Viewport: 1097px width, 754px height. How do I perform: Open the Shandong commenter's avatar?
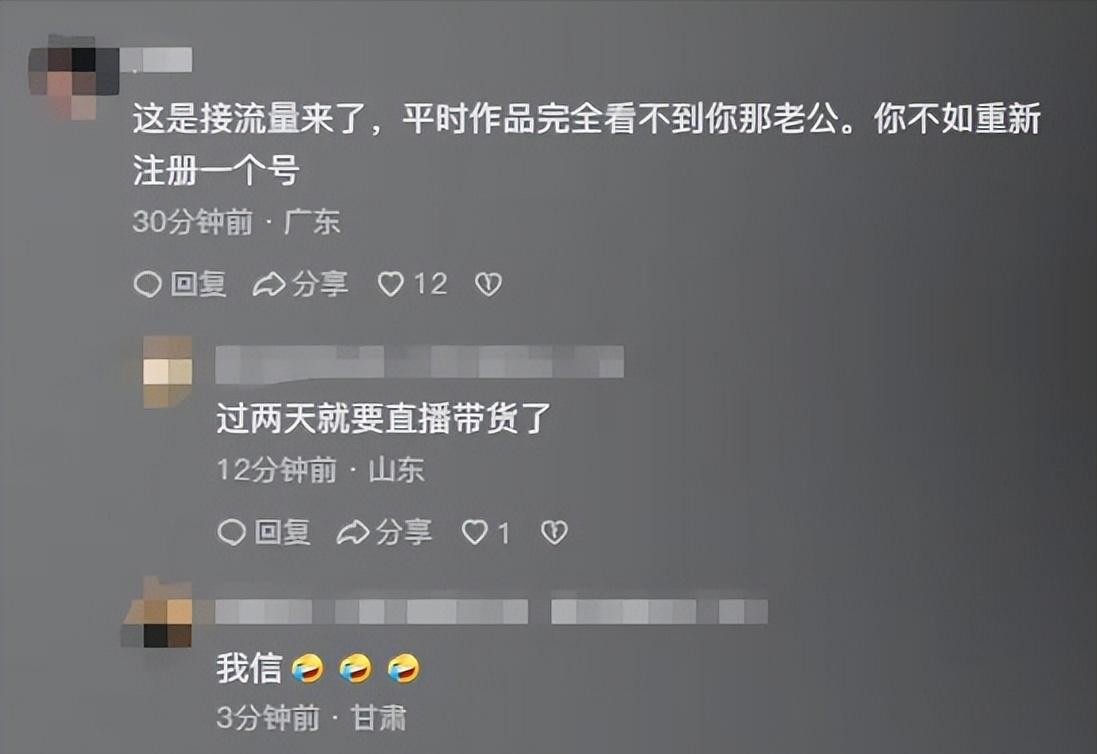pos(168,371)
